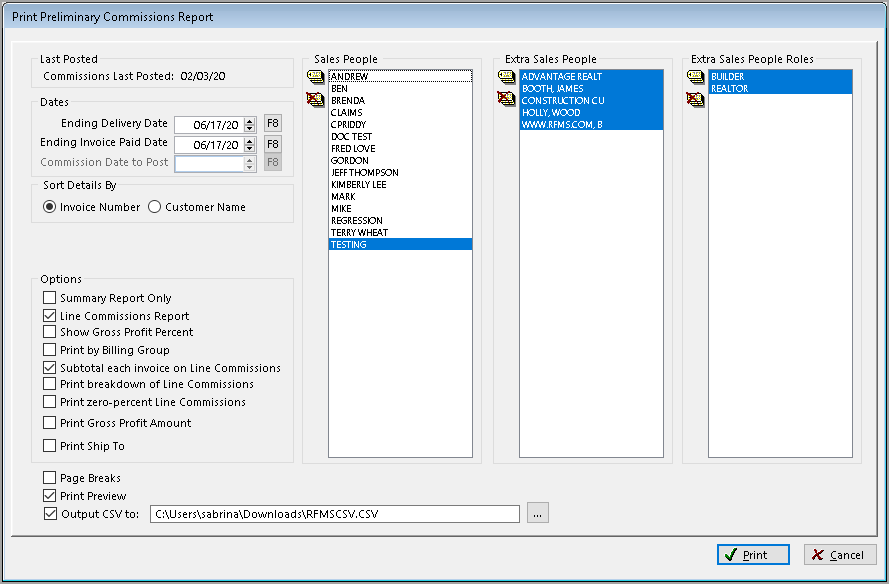Screen dimensions: 889x584
Task: Select CLAIMS in Sales People list
Action: point(400,112)
